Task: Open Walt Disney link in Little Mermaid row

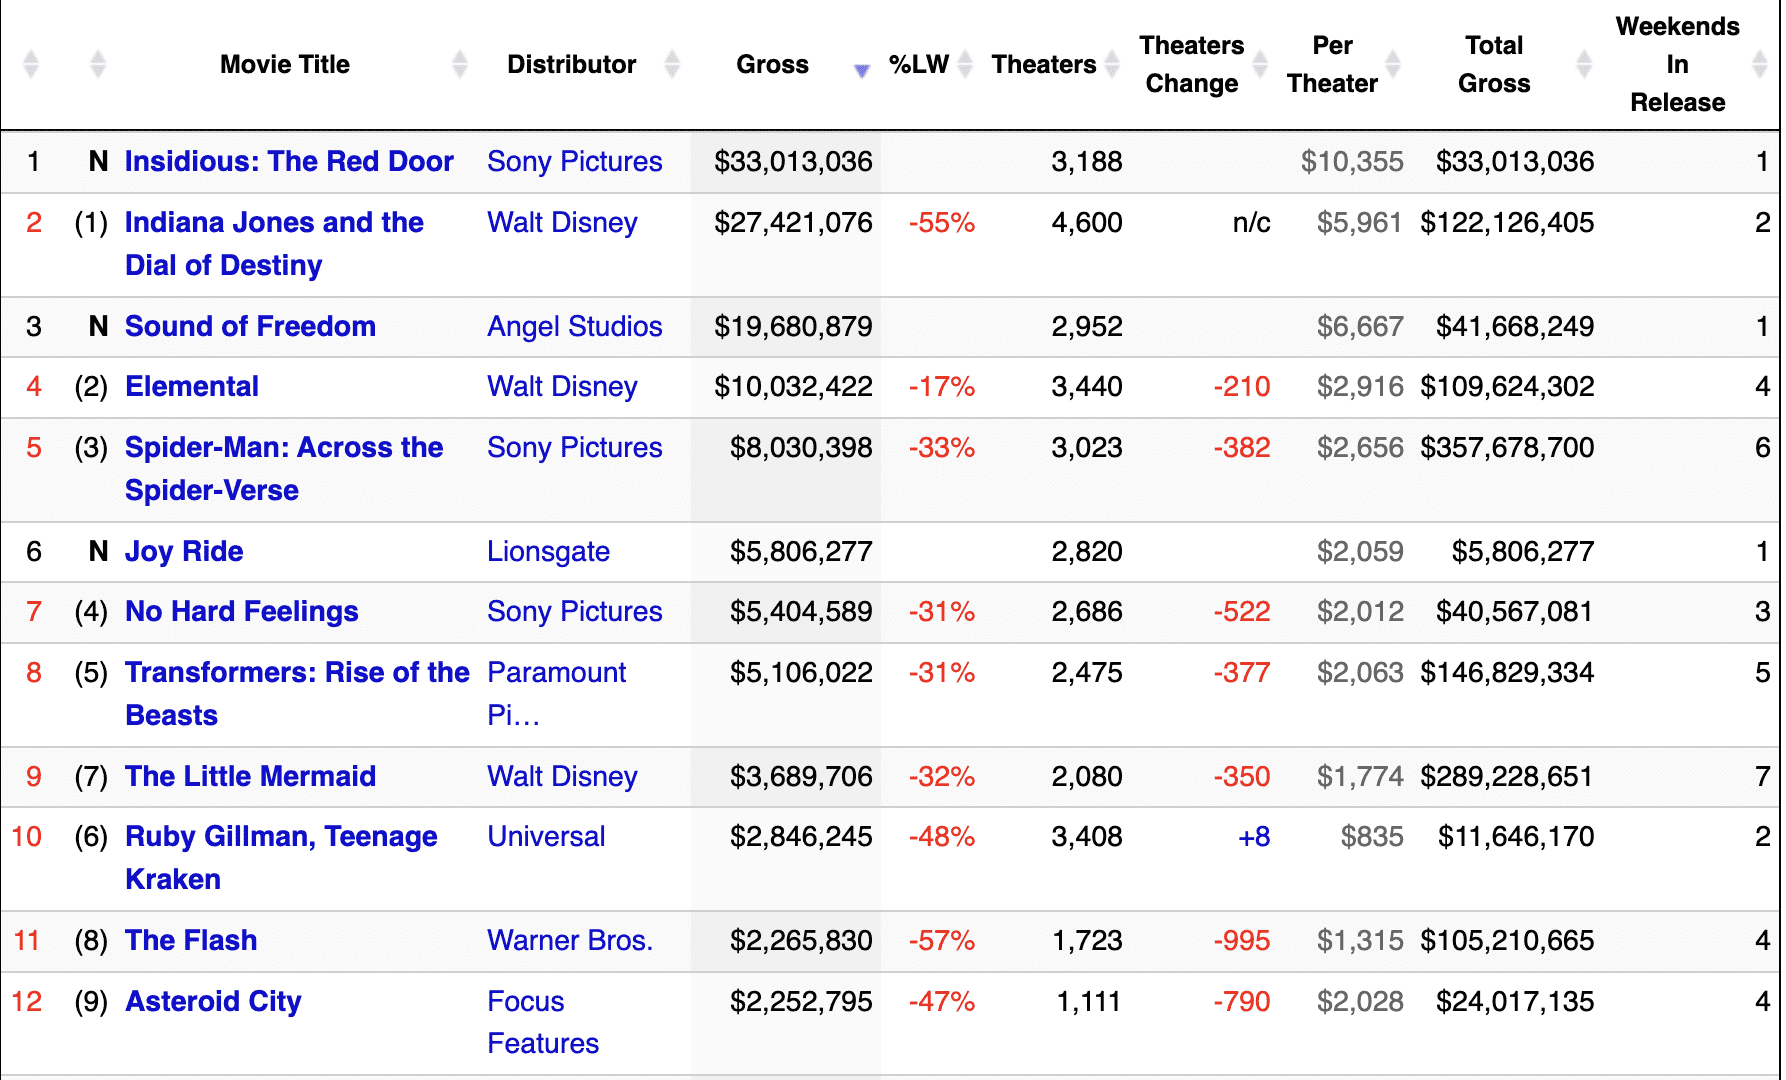Action: pos(562,777)
